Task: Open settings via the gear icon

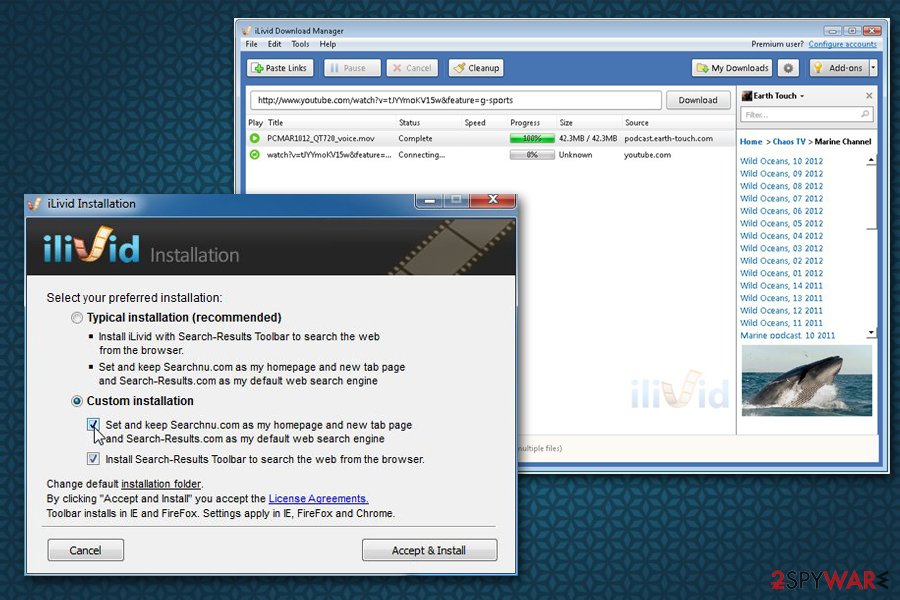Action: [x=789, y=68]
